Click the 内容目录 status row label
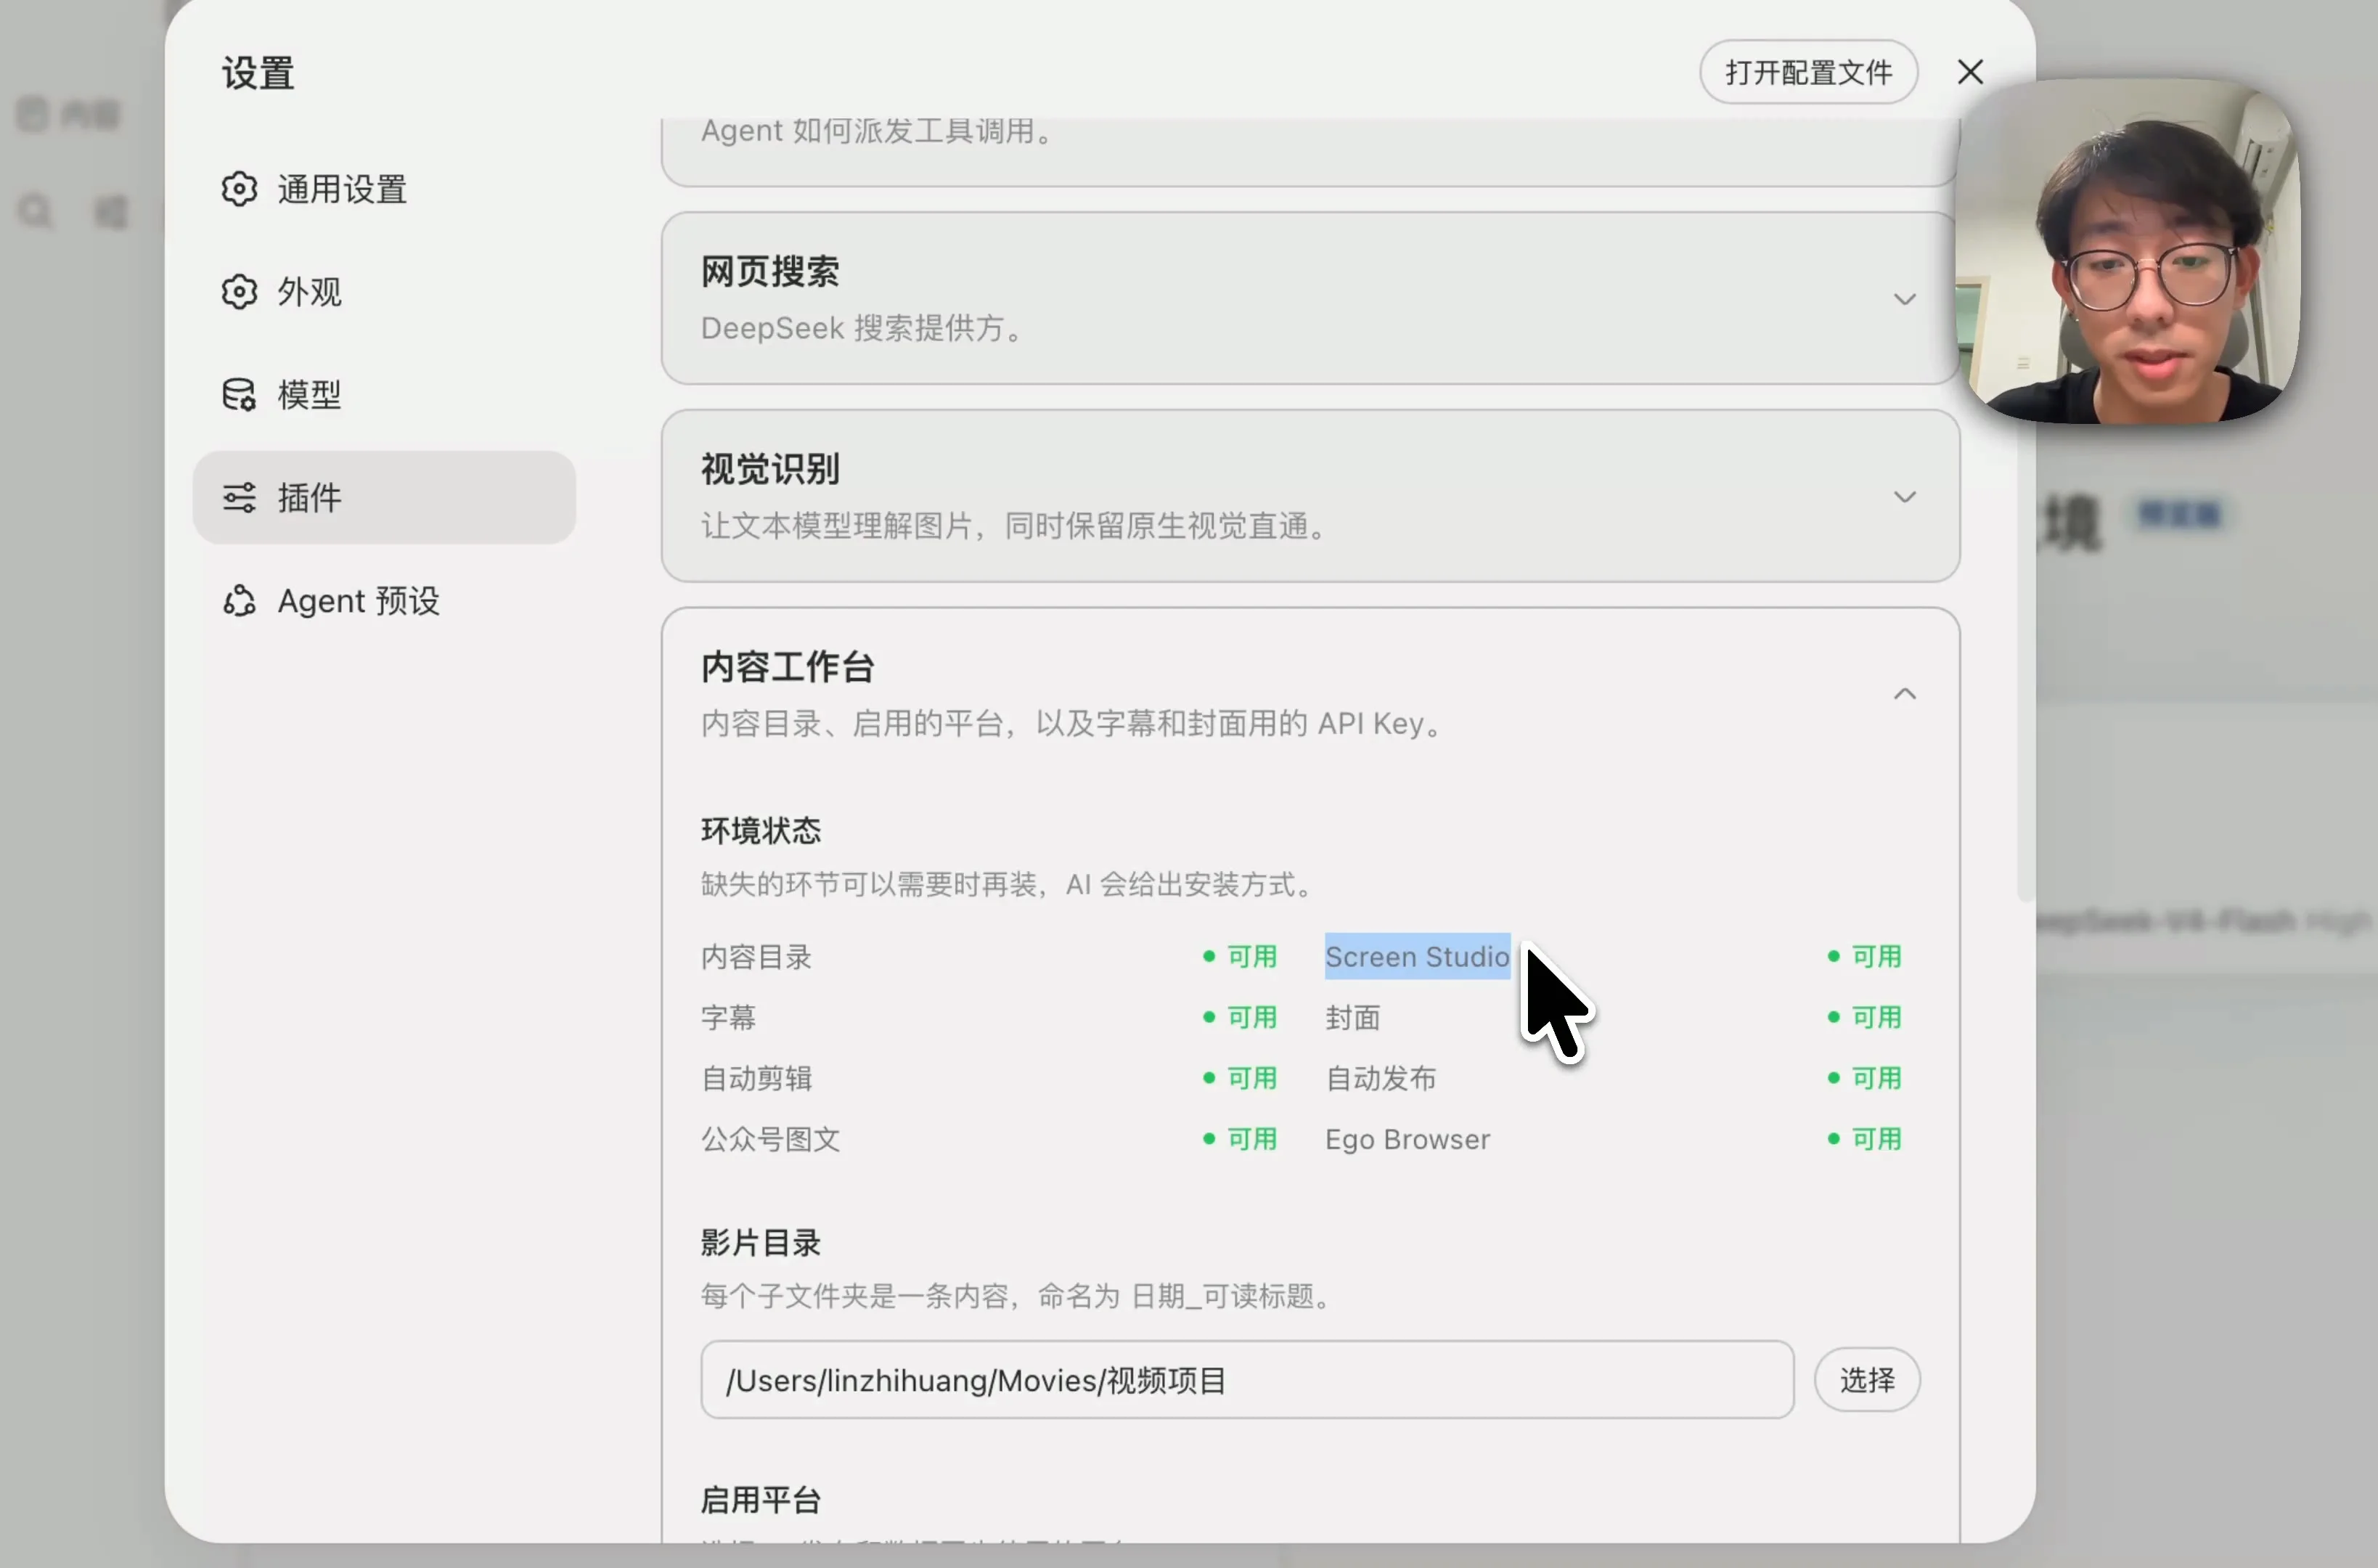Viewport: 2378px width, 1568px height. (756, 957)
